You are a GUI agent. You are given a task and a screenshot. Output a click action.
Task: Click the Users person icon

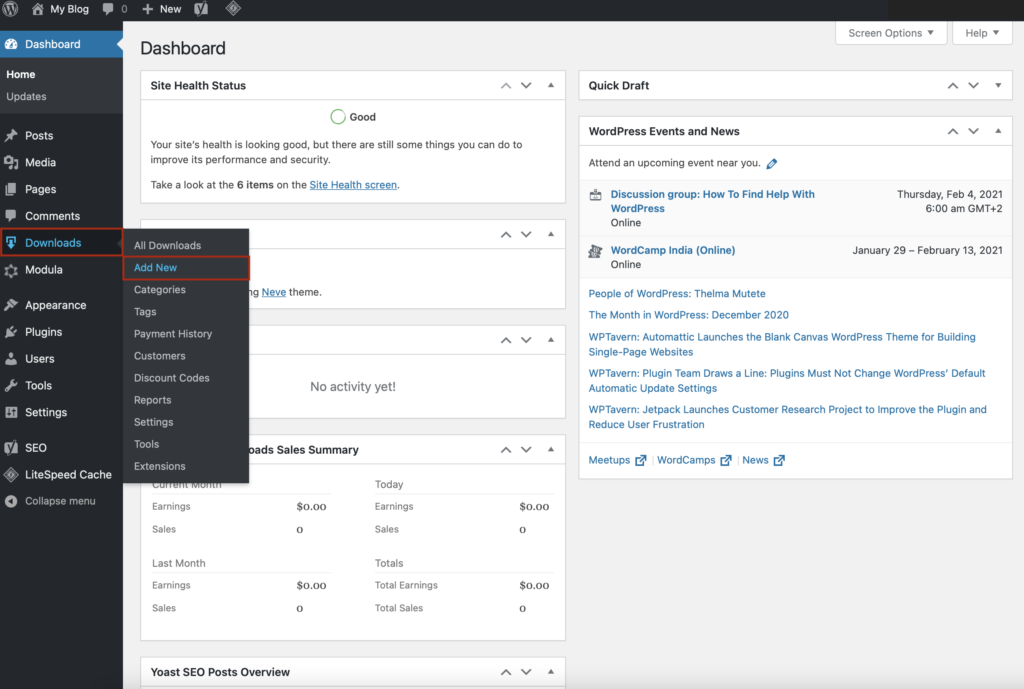click(x=11, y=359)
